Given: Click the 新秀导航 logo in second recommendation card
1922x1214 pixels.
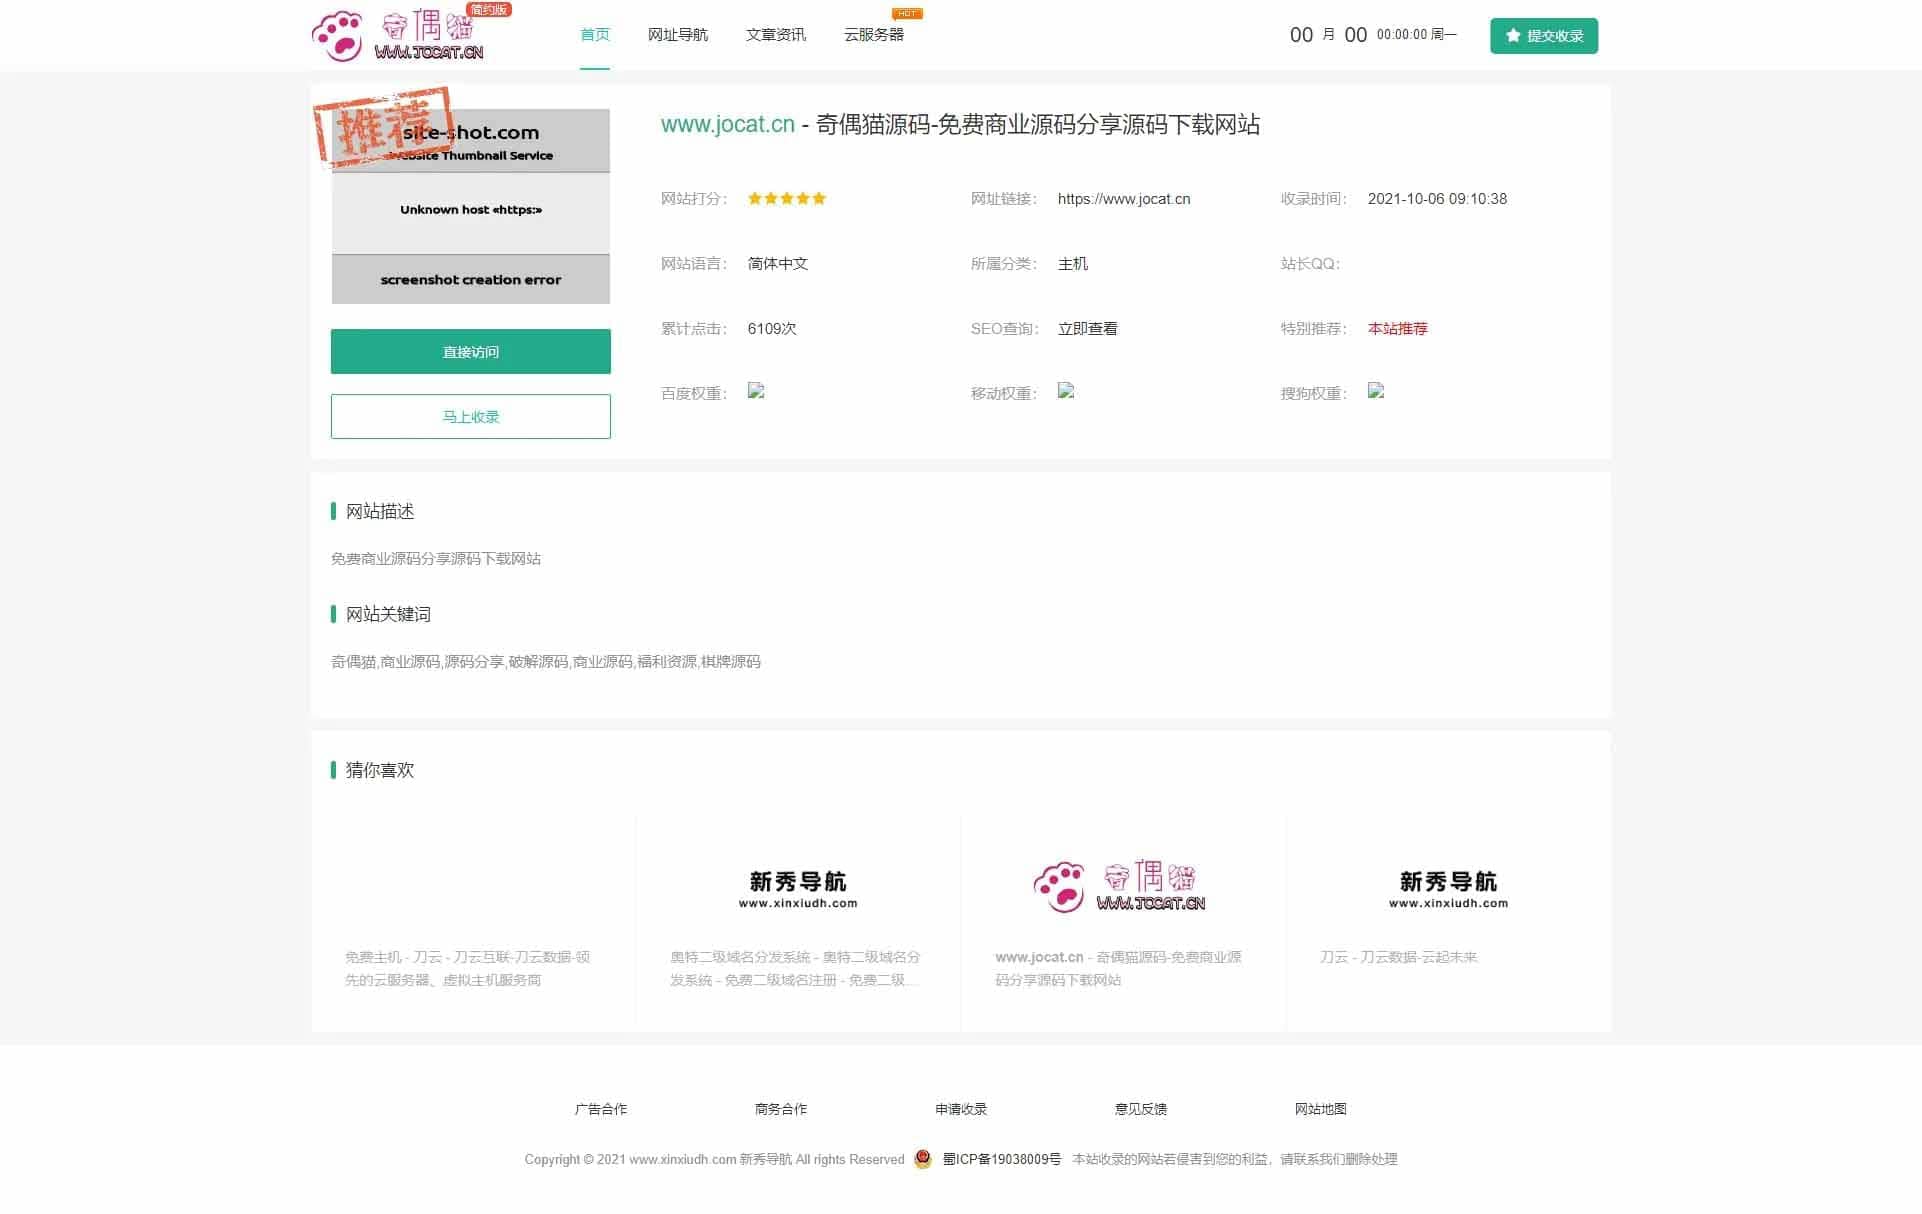Looking at the screenshot, I should coord(798,888).
